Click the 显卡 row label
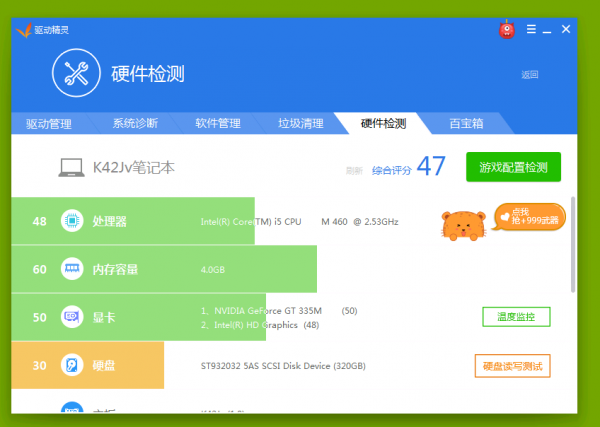Image resolution: width=600 pixels, height=427 pixels. point(104,317)
